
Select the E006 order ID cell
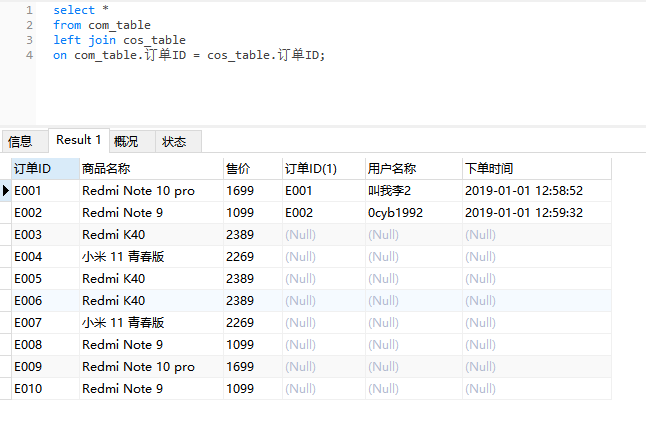coord(45,301)
